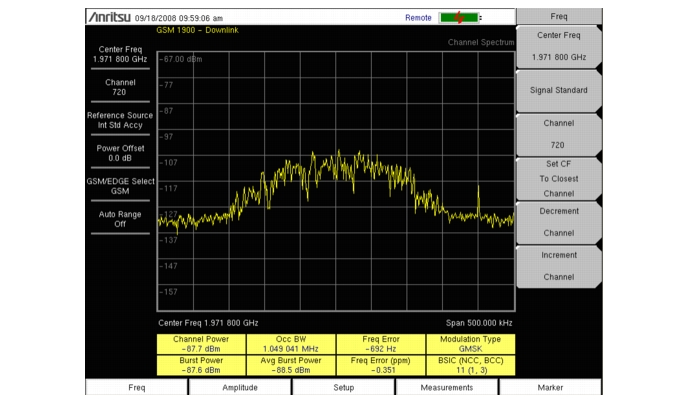Click the left-panel Center Freq 1.971 800 GHz readout
689x402 pixels.
[120, 54]
